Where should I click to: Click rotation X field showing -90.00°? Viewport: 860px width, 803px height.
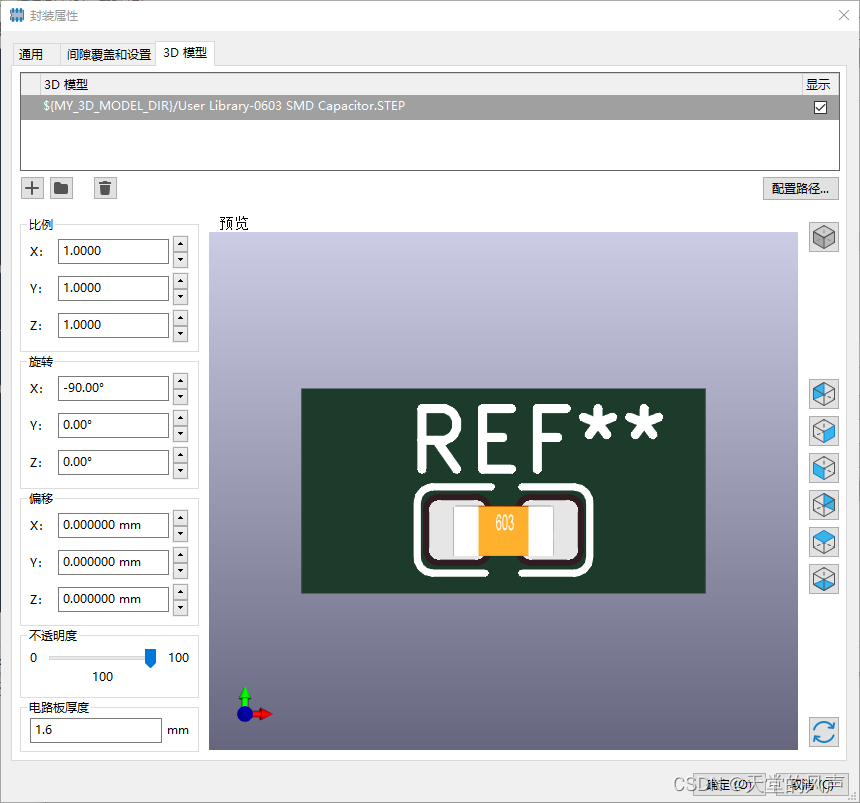pyautogui.click(x=114, y=388)
